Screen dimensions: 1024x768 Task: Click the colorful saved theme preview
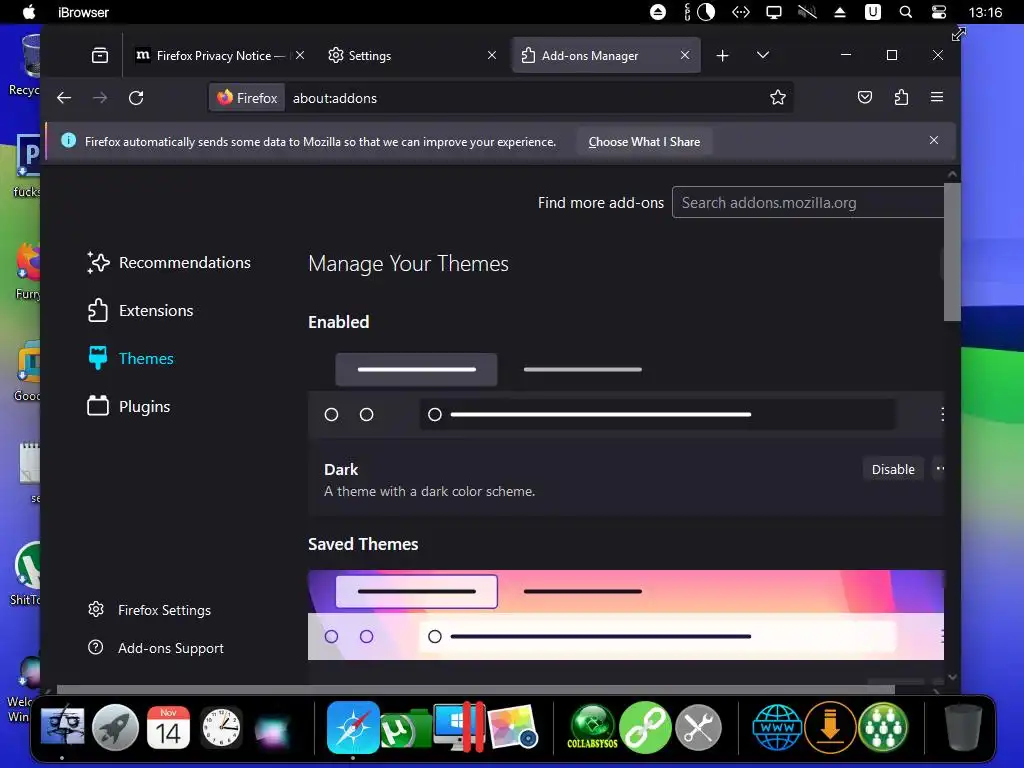(x=626, y=615)
